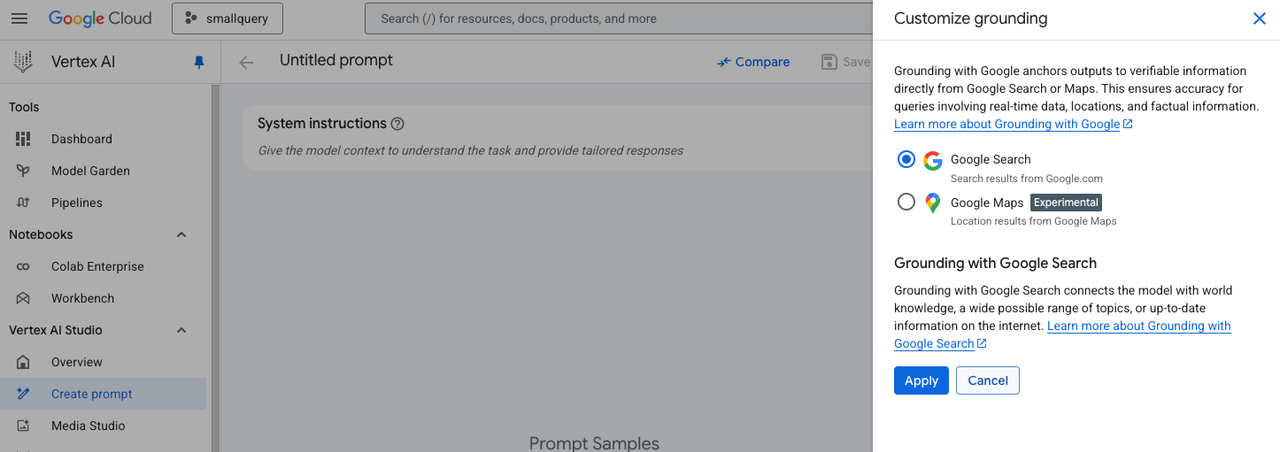The width and height of the screenshot is (1280, 452).
Task: Open the smallquery project selector
Action: [227, 18]
